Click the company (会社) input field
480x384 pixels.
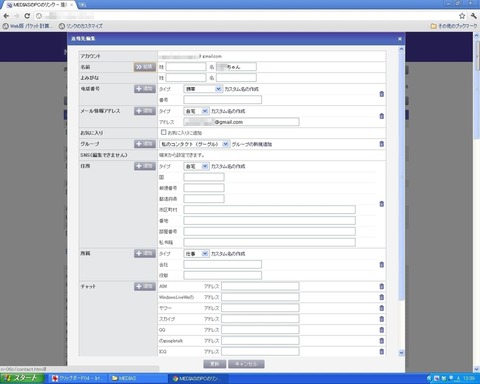point(223,264)
